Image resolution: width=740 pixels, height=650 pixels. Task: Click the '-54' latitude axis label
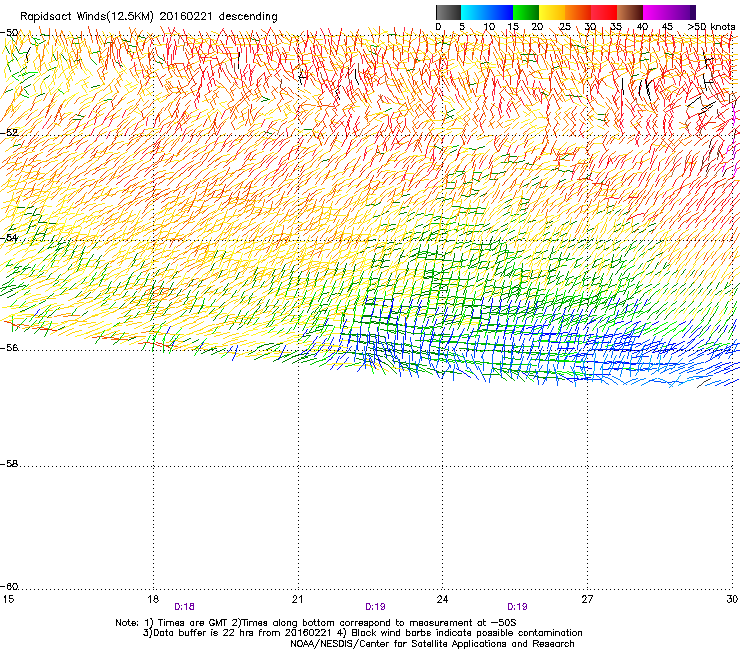9,238
